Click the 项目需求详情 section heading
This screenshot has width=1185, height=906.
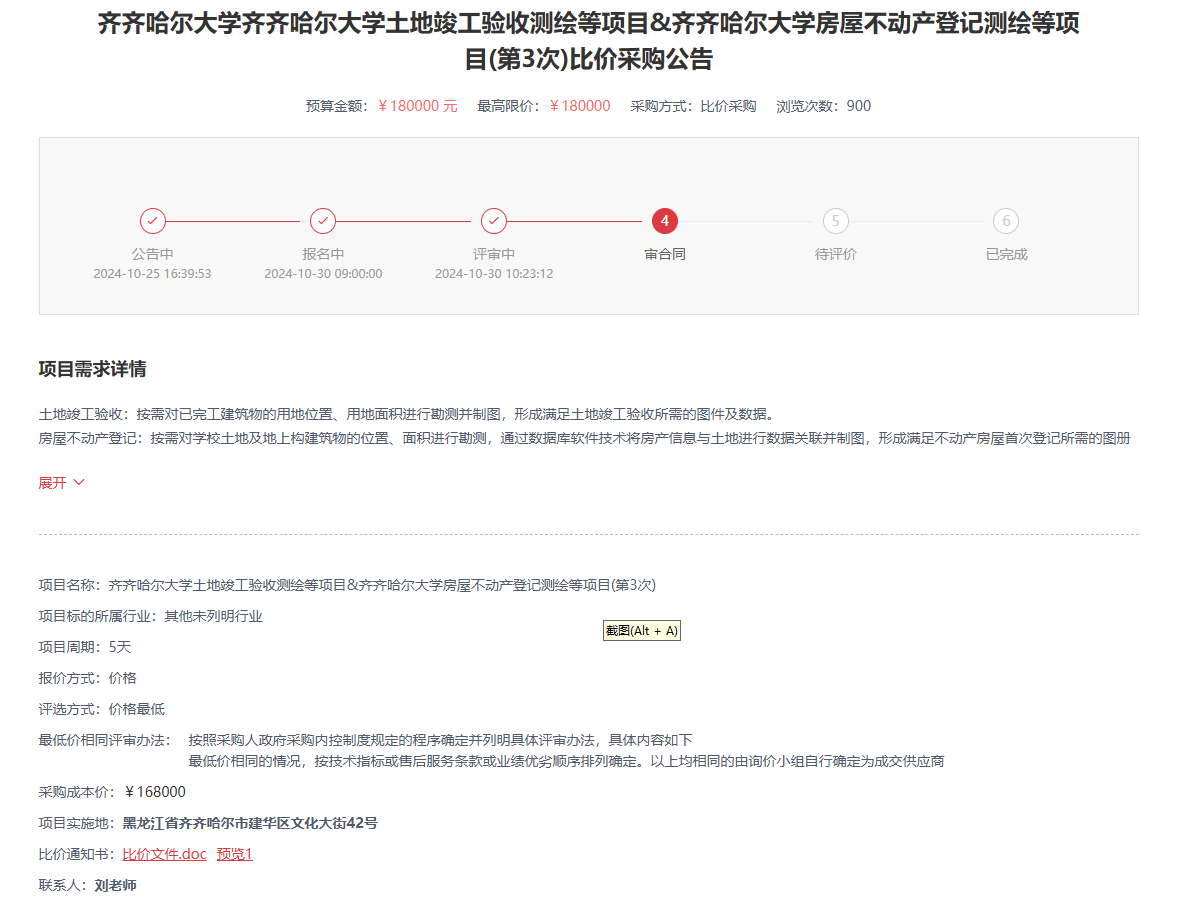[x=92, y=369]
